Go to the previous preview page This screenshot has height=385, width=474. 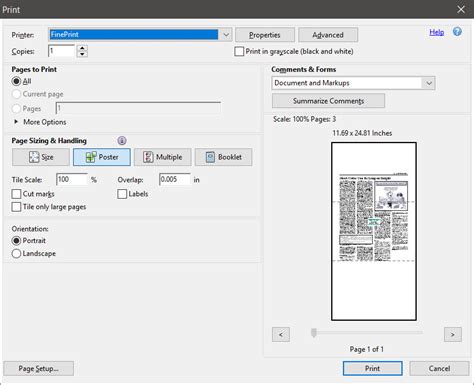281,334
